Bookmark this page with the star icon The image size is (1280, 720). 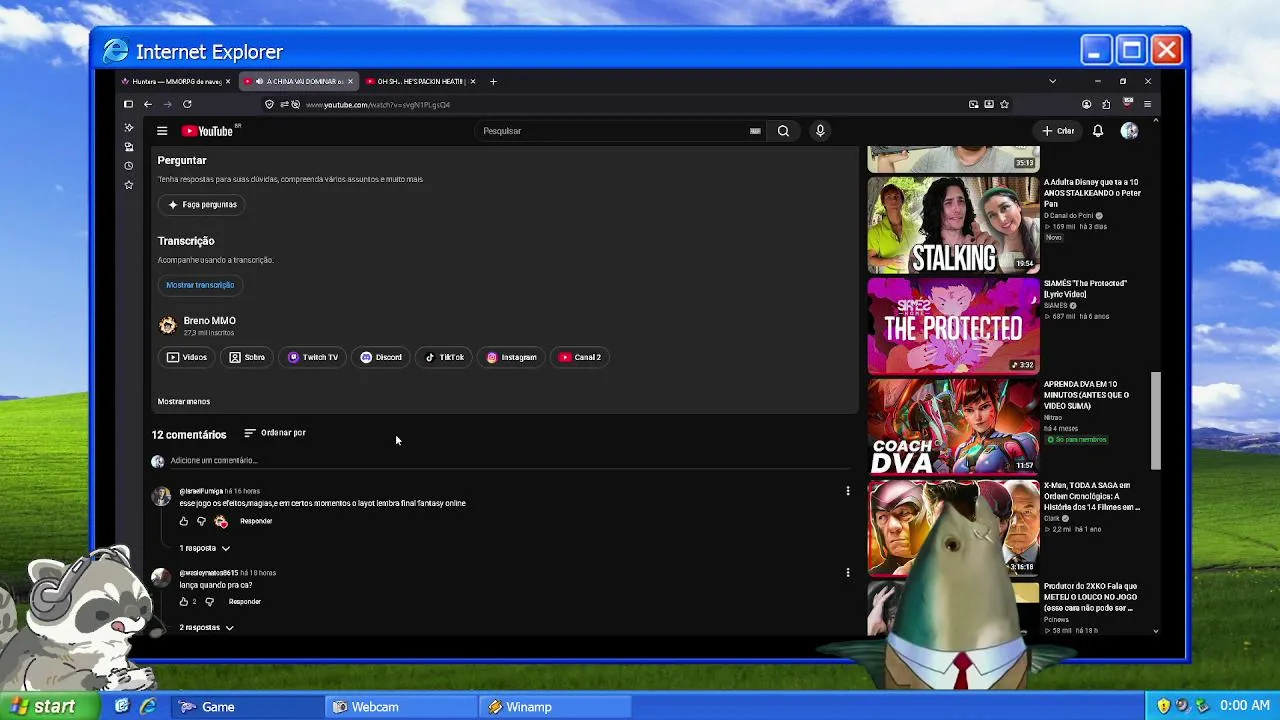coord(1005,104)
